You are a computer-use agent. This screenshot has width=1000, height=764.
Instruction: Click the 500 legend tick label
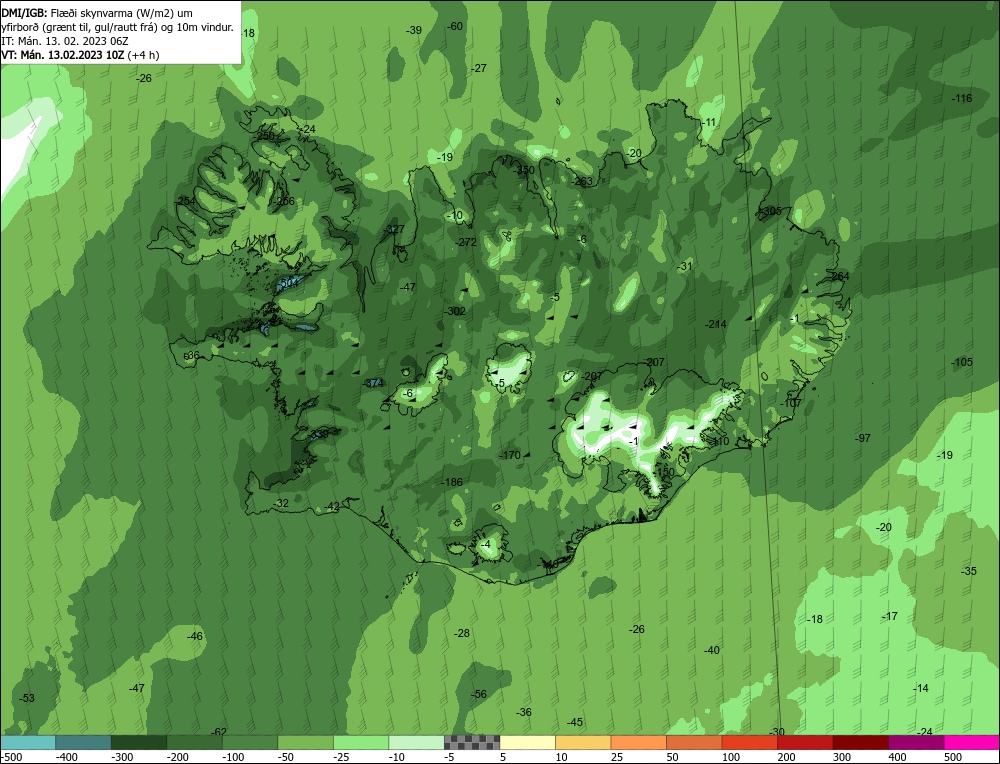(952, 758)
